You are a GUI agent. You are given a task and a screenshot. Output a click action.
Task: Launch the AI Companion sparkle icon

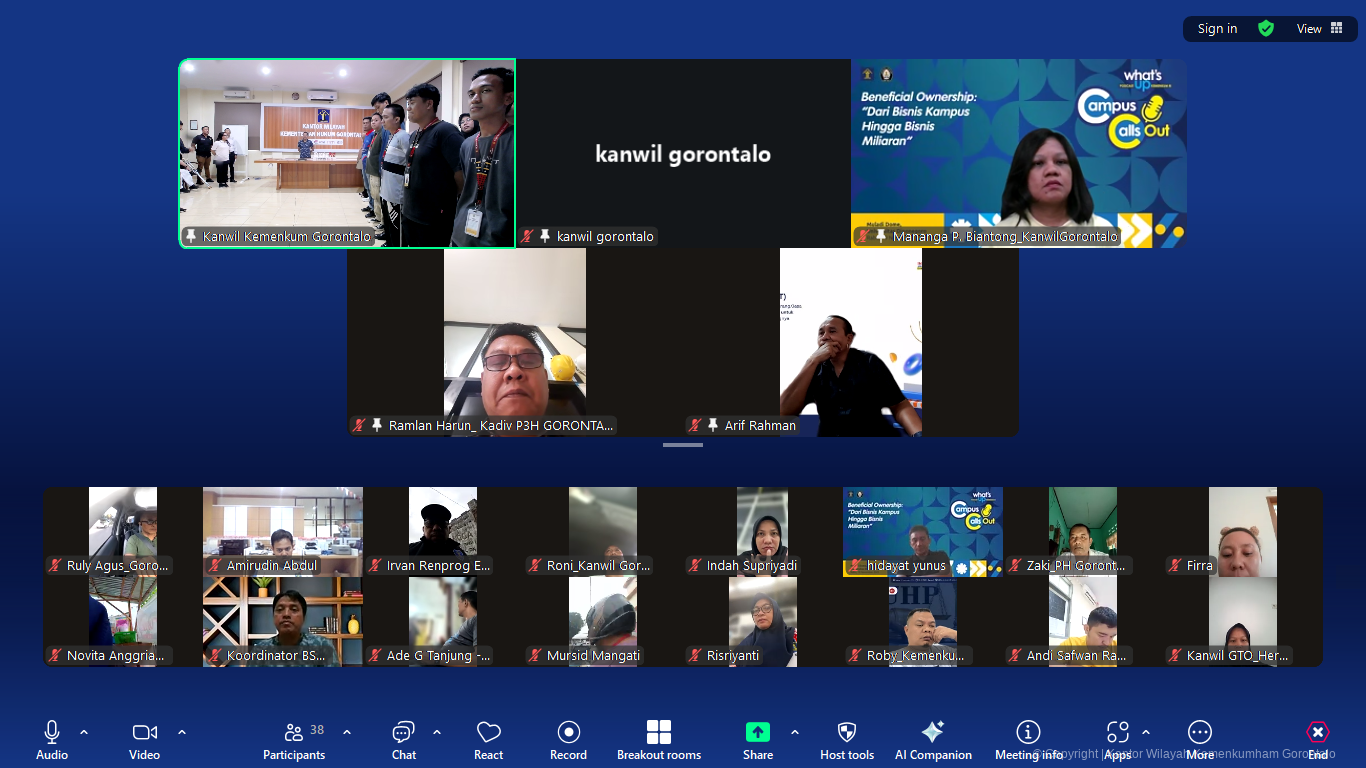[x=932, y=733]
